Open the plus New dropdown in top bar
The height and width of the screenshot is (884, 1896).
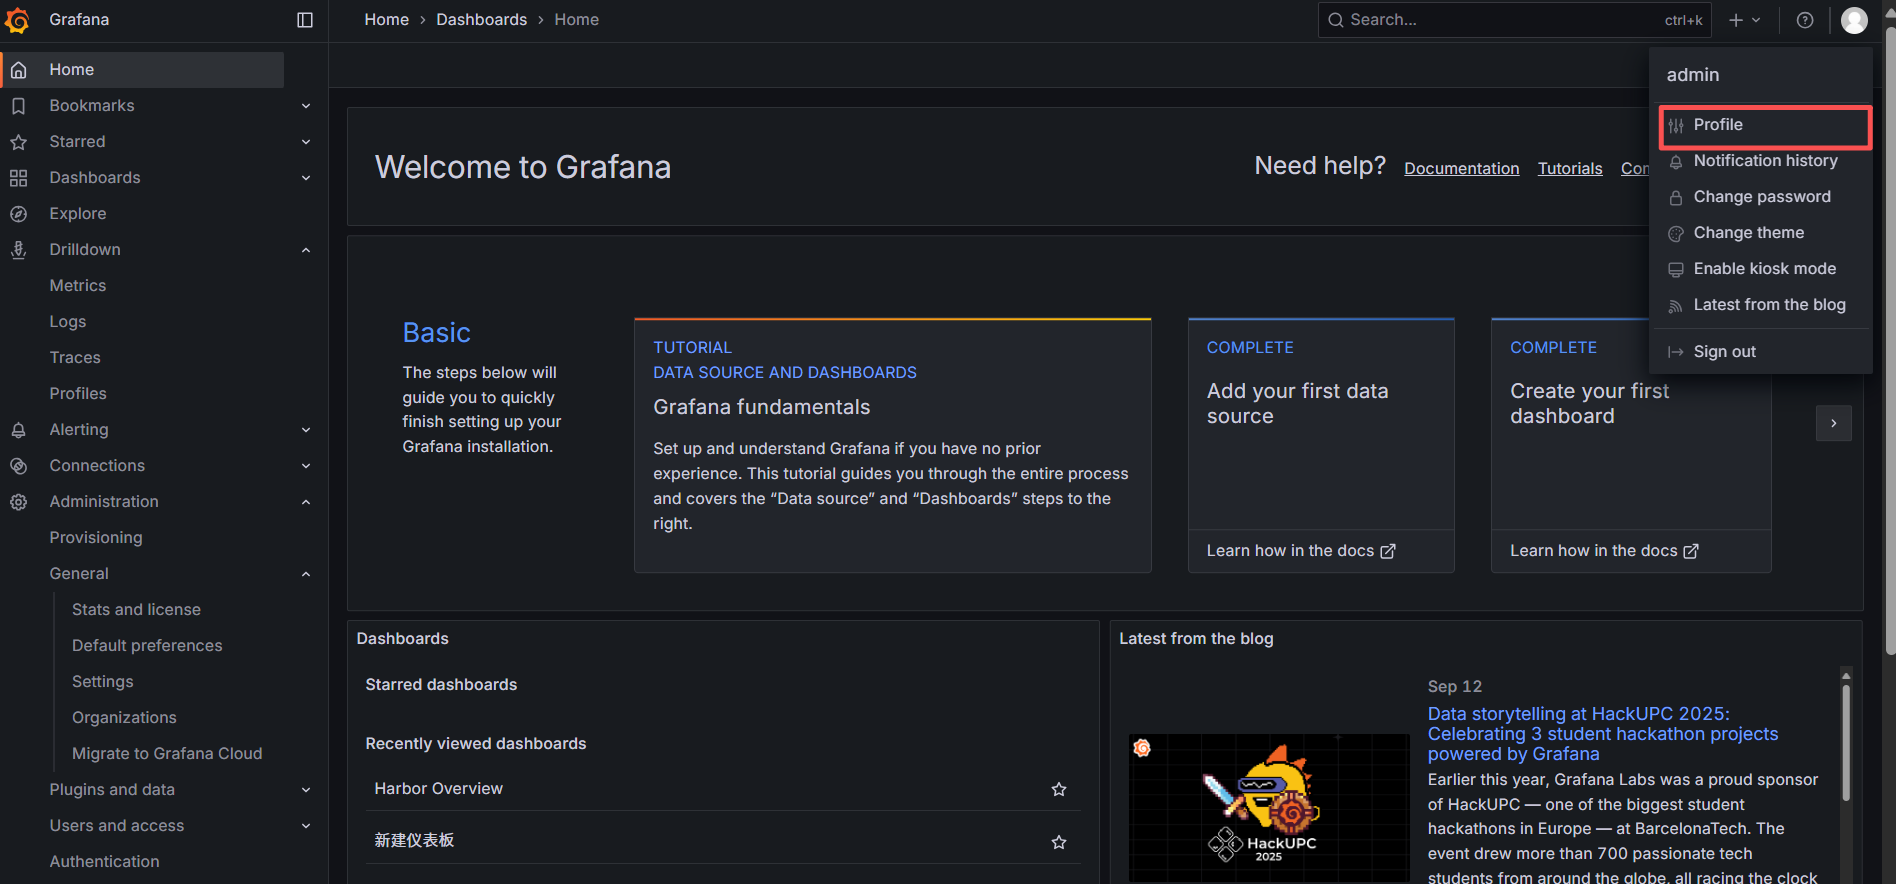(x=1744, y=20)
